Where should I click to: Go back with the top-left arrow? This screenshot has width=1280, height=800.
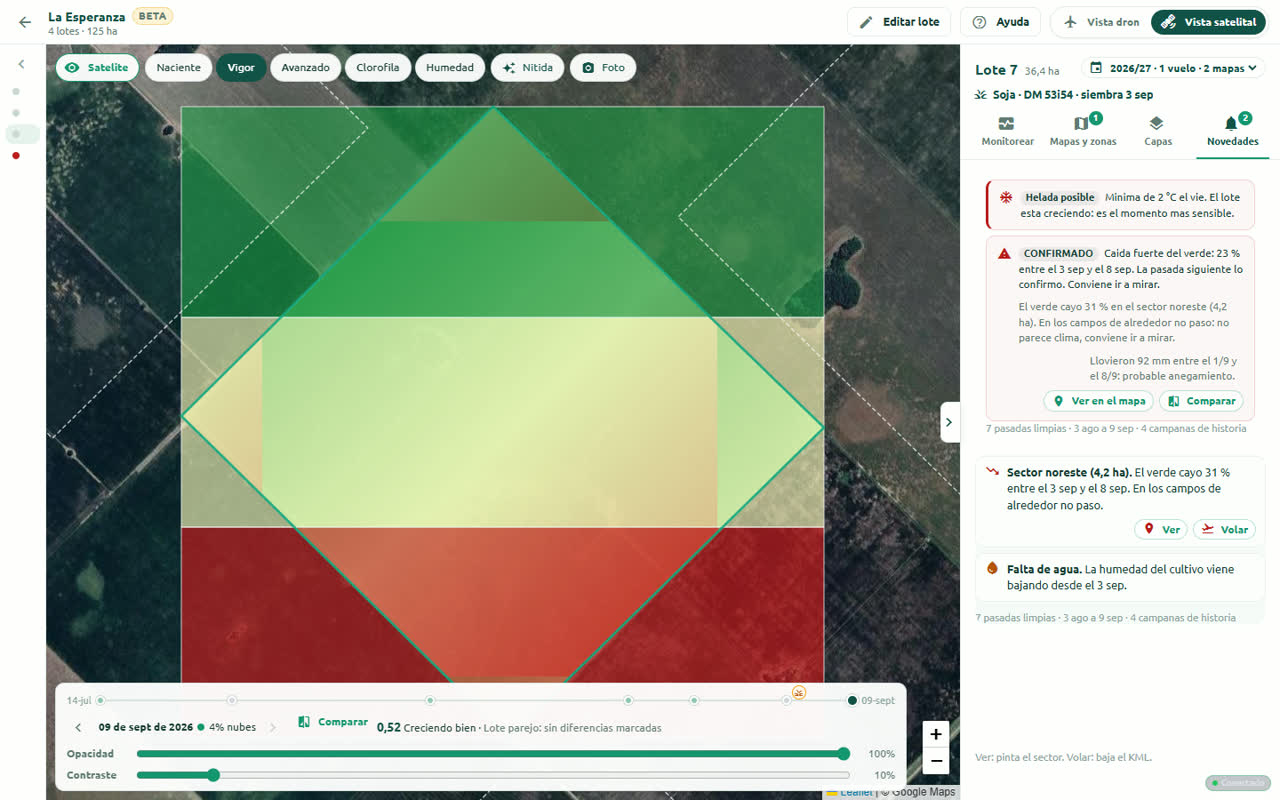(25, 22)
